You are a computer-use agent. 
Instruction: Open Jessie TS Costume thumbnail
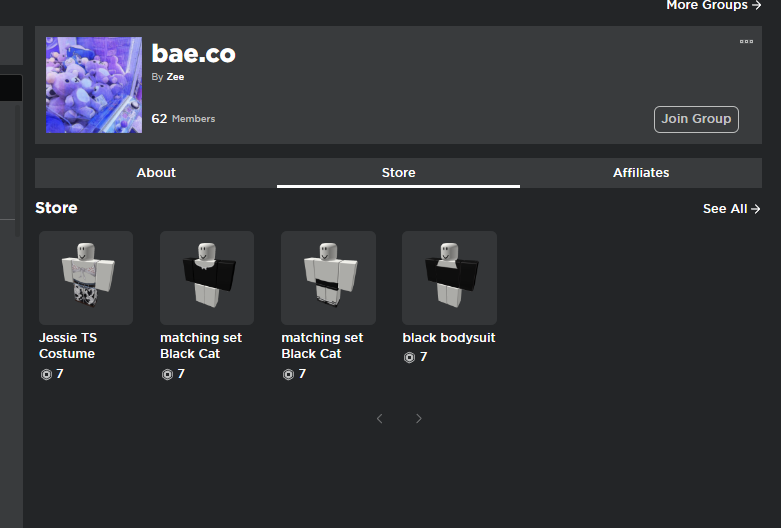tap(86, 278)
